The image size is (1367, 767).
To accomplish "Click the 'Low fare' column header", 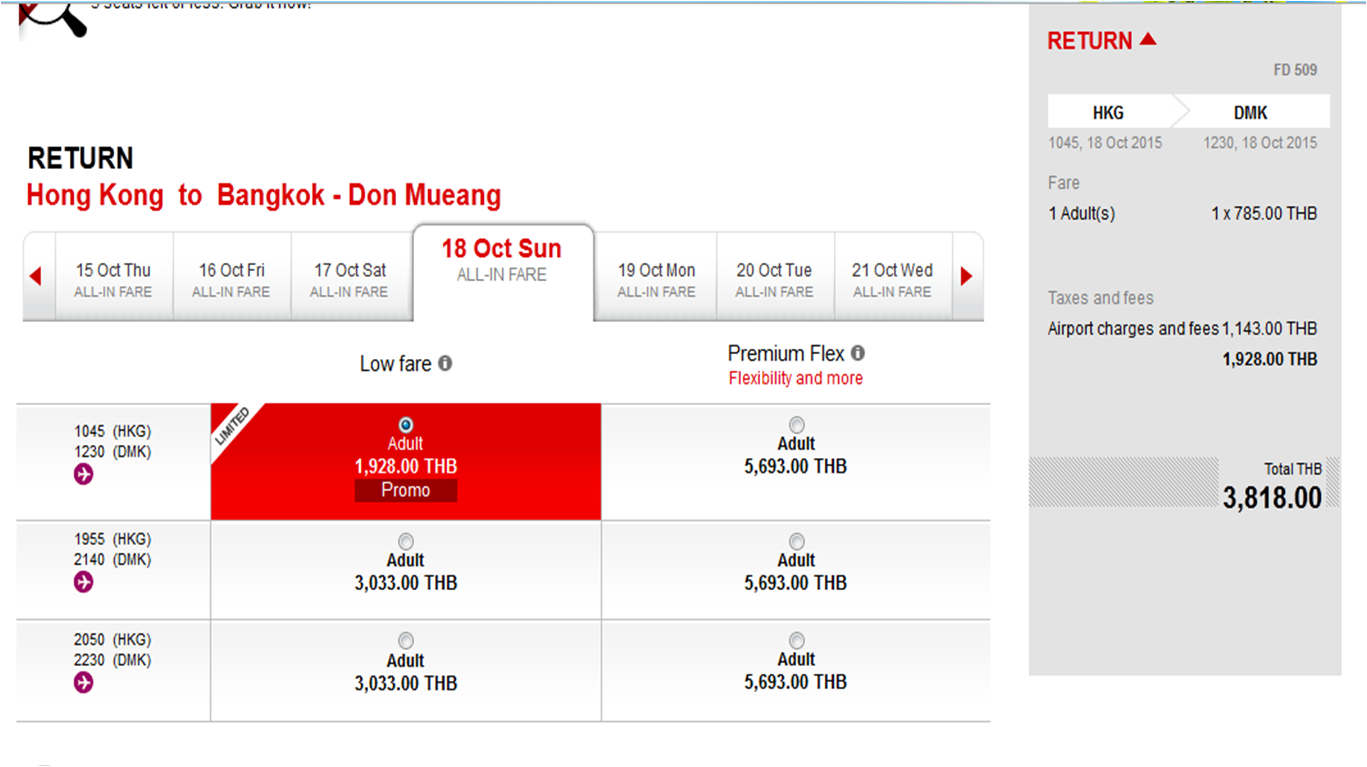I will (395, 364).
